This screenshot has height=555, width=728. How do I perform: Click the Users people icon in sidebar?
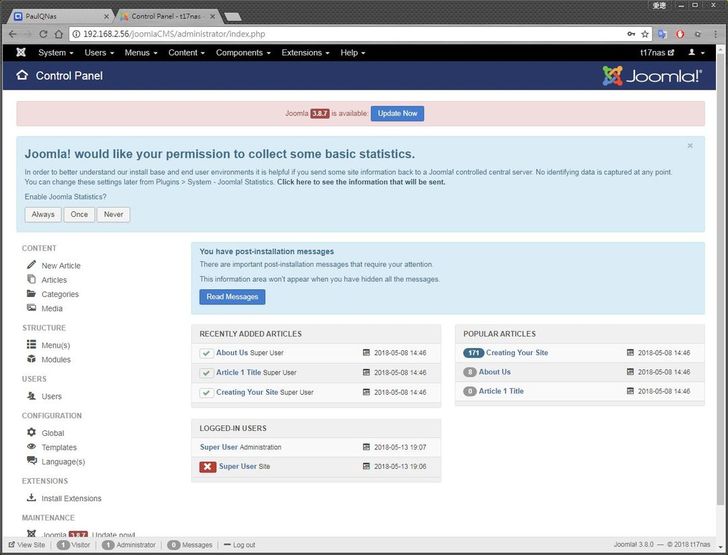pos(31,396)
